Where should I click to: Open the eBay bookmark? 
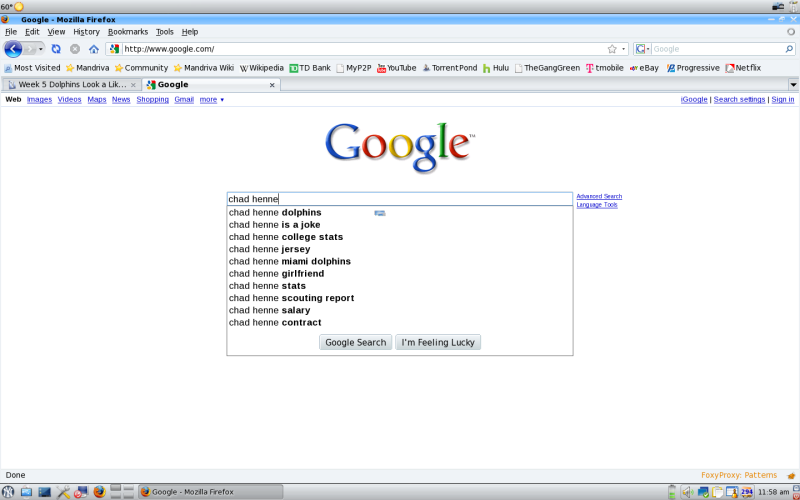tap(644, 68)
